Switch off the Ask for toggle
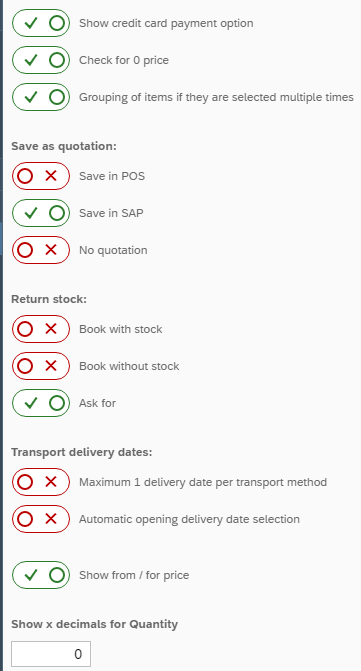361x671 pixels. 41,403
